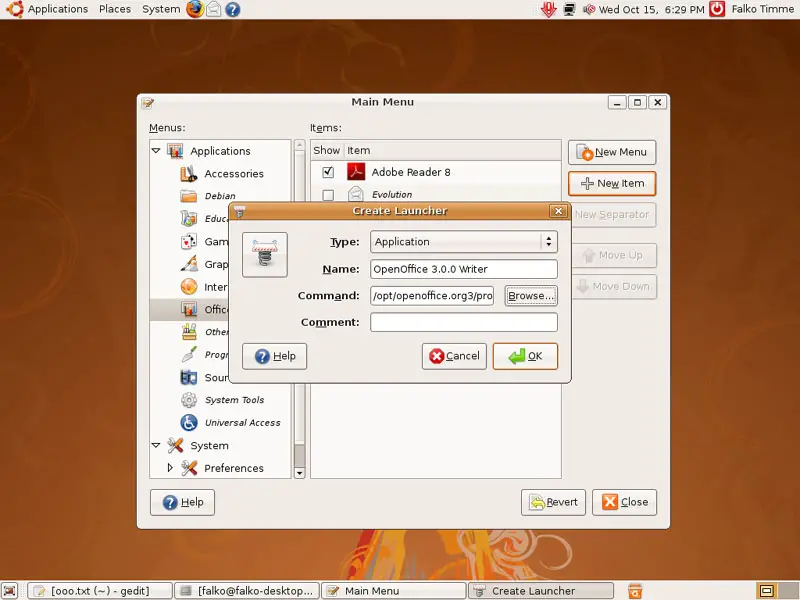Click the Show column header
The image size is (800, 600).
click(x=327, y=151)
